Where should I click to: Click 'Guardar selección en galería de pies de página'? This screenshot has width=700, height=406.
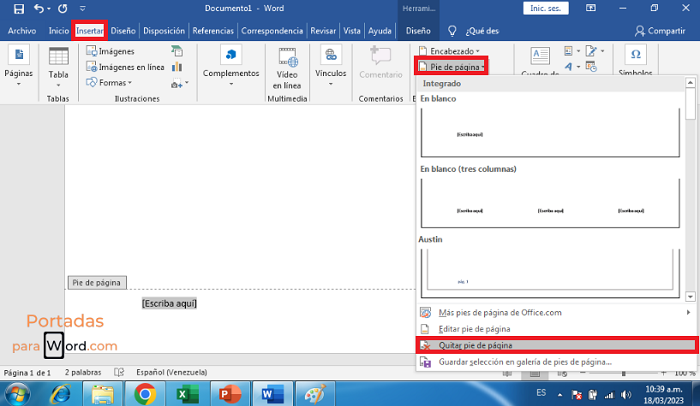pyautogui.click(x=556, y=362)
